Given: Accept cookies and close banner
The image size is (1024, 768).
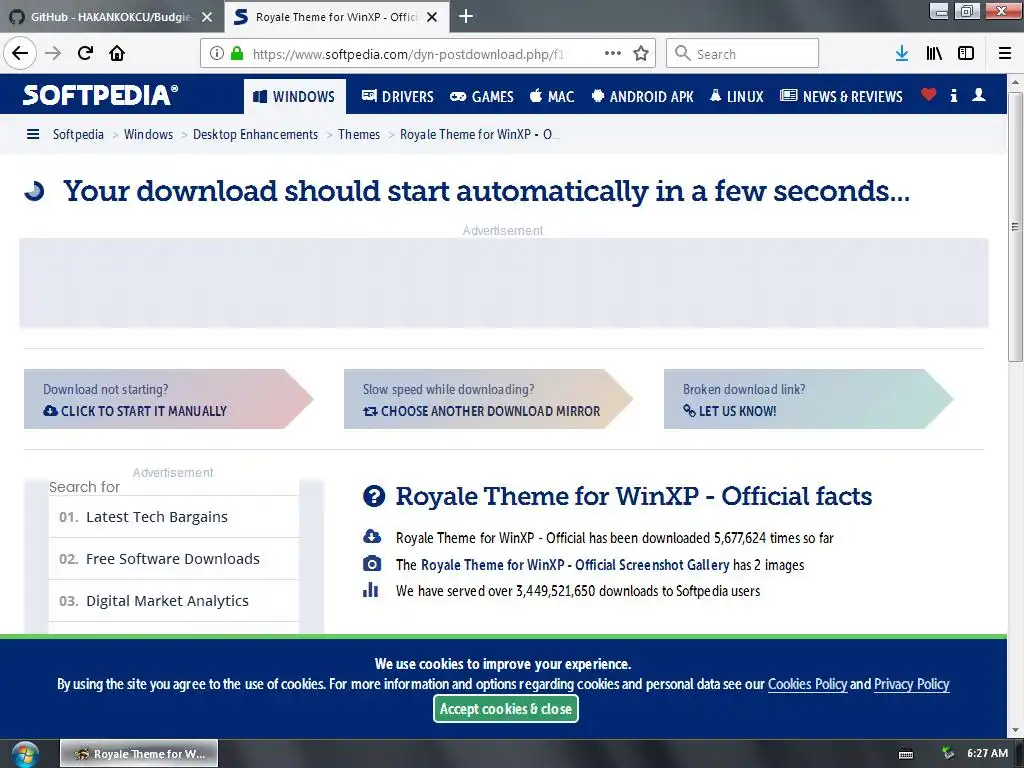Looking at the screenshot, I should pos(505,709).
